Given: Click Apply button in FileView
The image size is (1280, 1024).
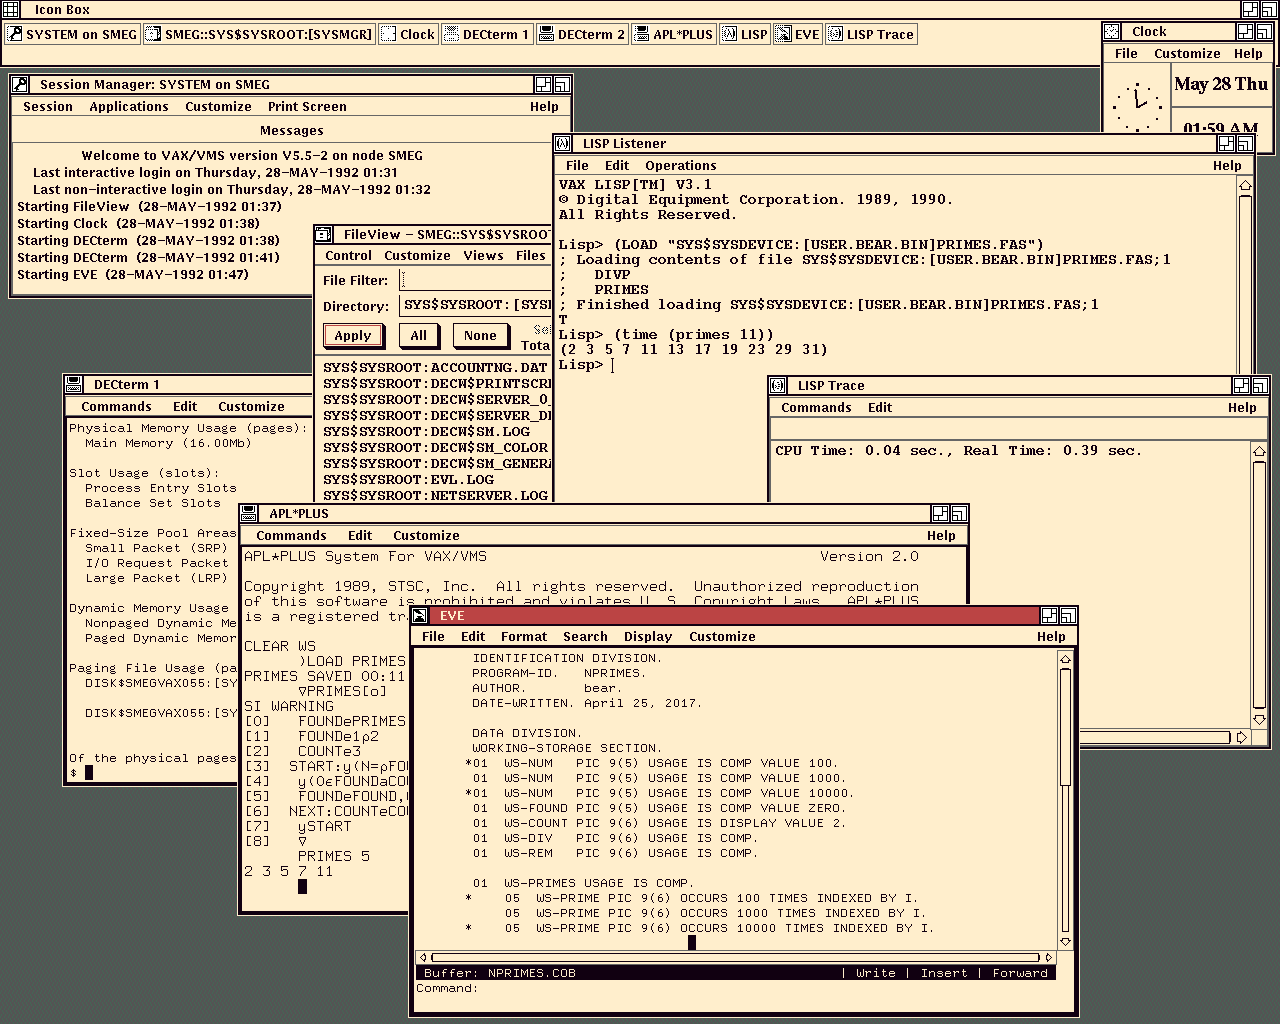Looking at the screenshot, I should [x=353, y=336].
